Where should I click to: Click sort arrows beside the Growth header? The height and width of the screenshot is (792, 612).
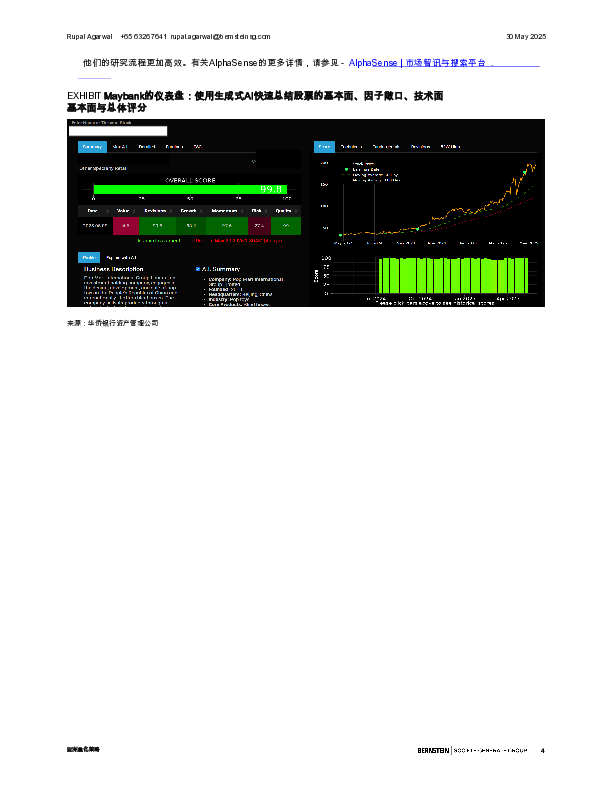click(201, 211)
